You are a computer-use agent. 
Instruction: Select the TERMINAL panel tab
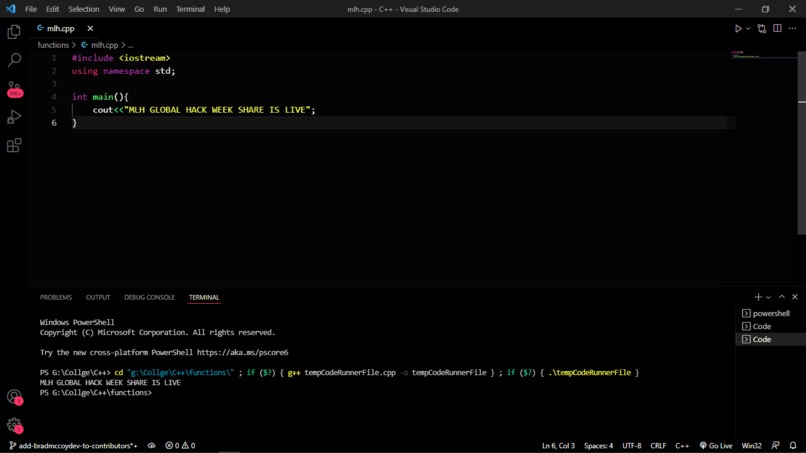[x=204, y=297]
